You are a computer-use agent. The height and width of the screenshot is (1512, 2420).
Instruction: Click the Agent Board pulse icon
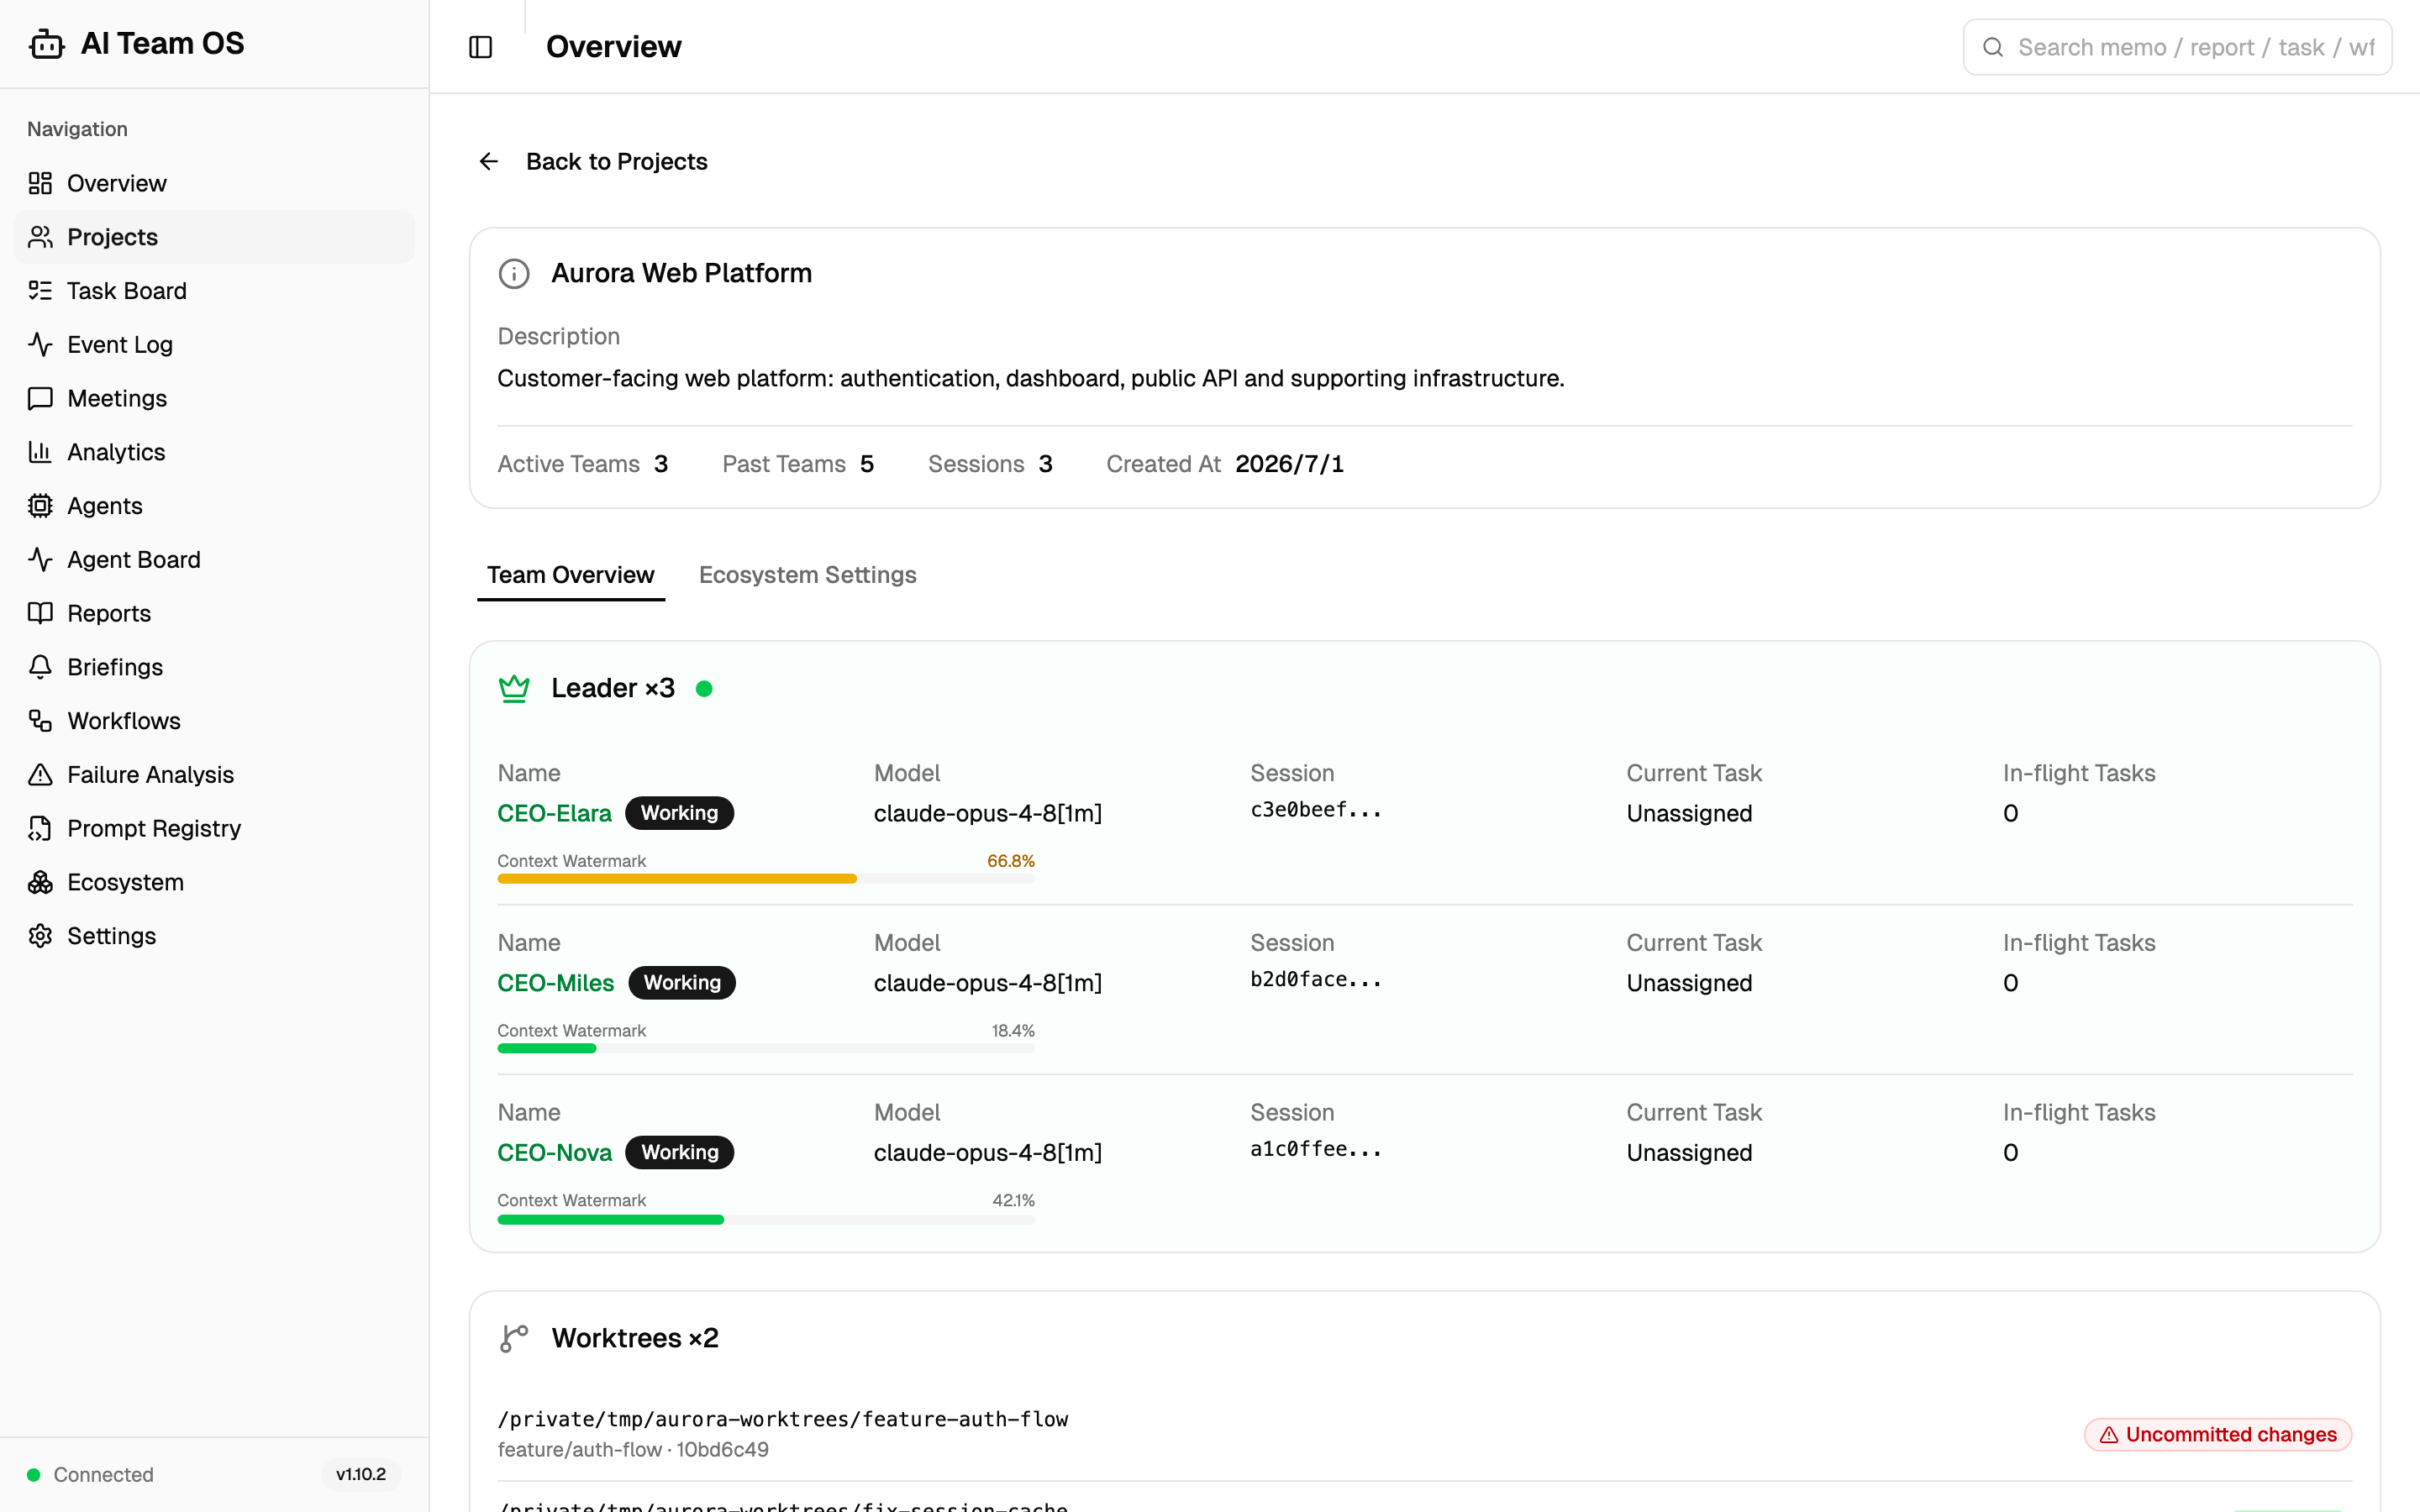(x=40, y=560)
